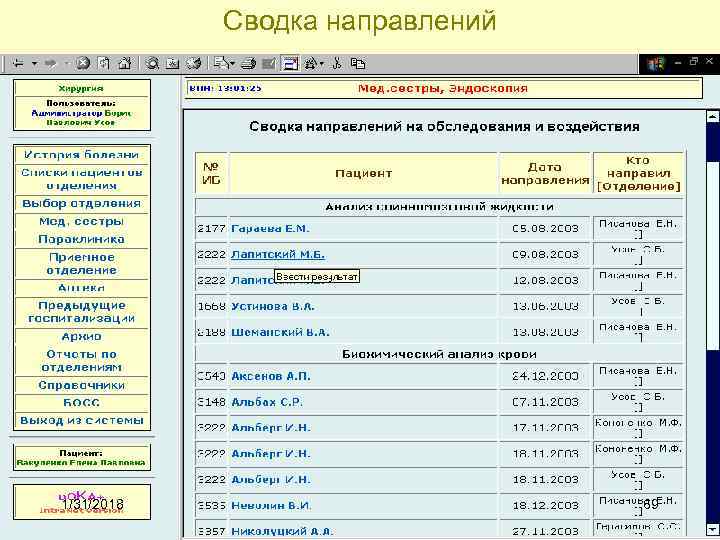Open the Справочники menu item
720x540 pixels.
tap(81, 385)
